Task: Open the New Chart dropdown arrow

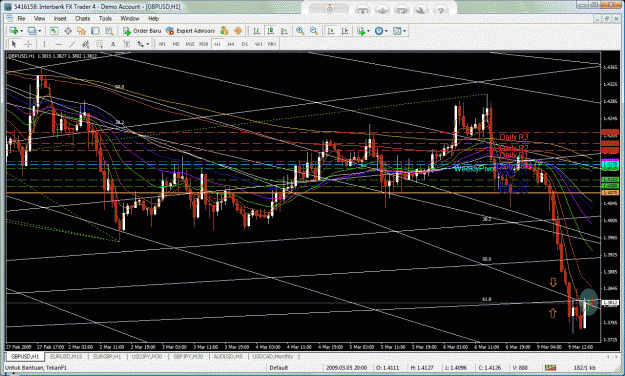Action: [x=21, y=31]
